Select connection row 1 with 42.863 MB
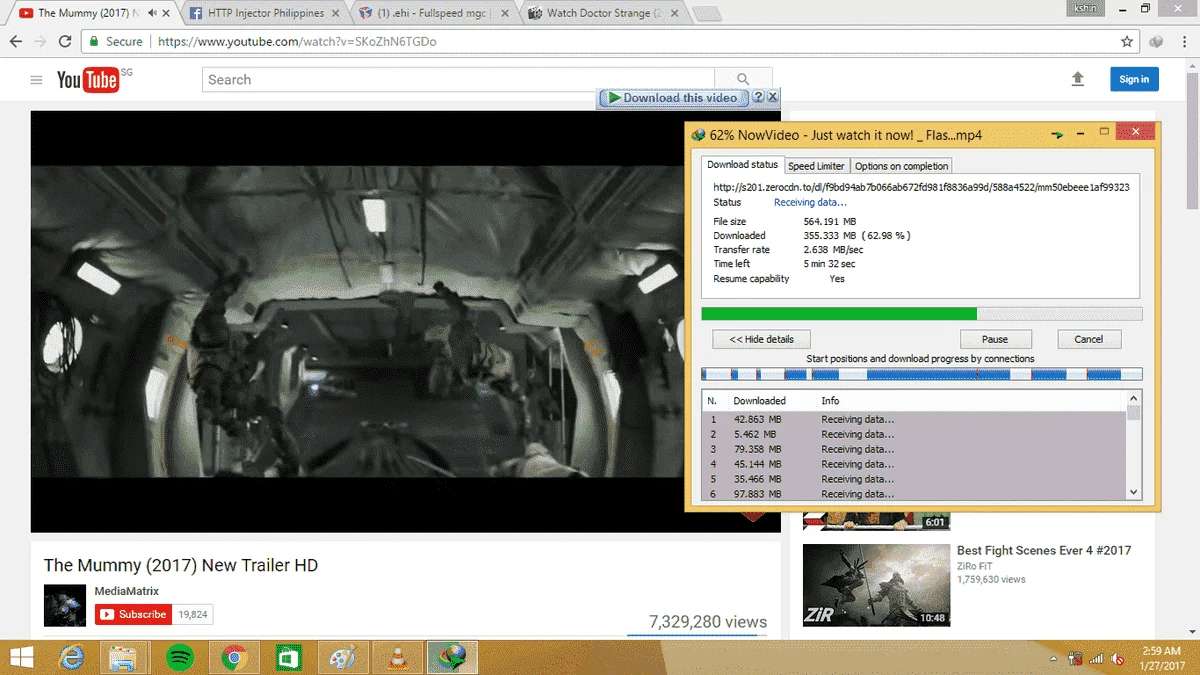 (915, 420)
